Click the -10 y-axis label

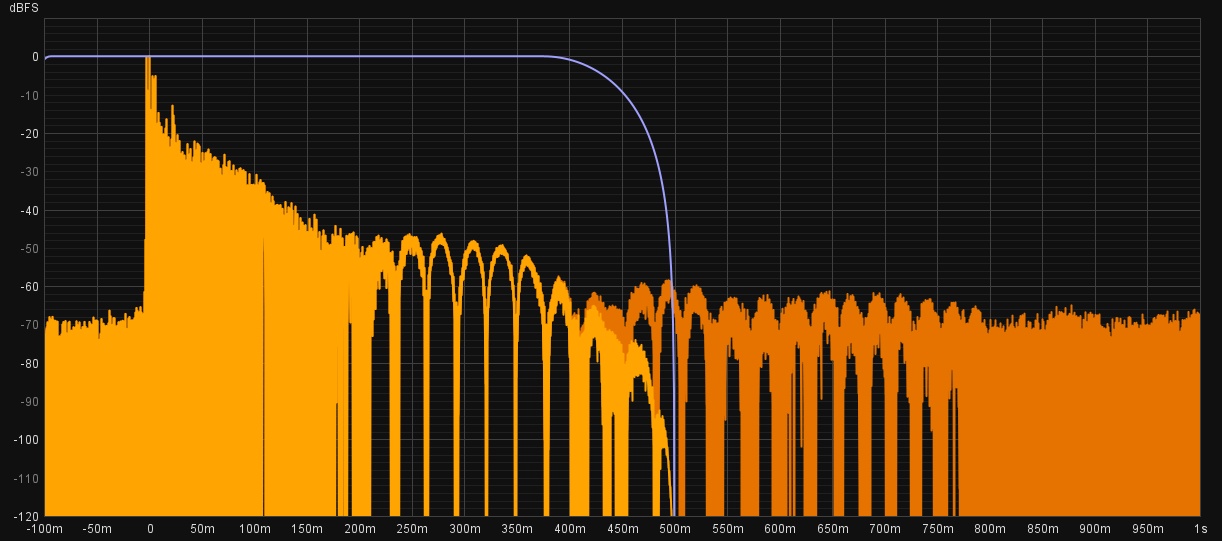click(x=29, y=95)
